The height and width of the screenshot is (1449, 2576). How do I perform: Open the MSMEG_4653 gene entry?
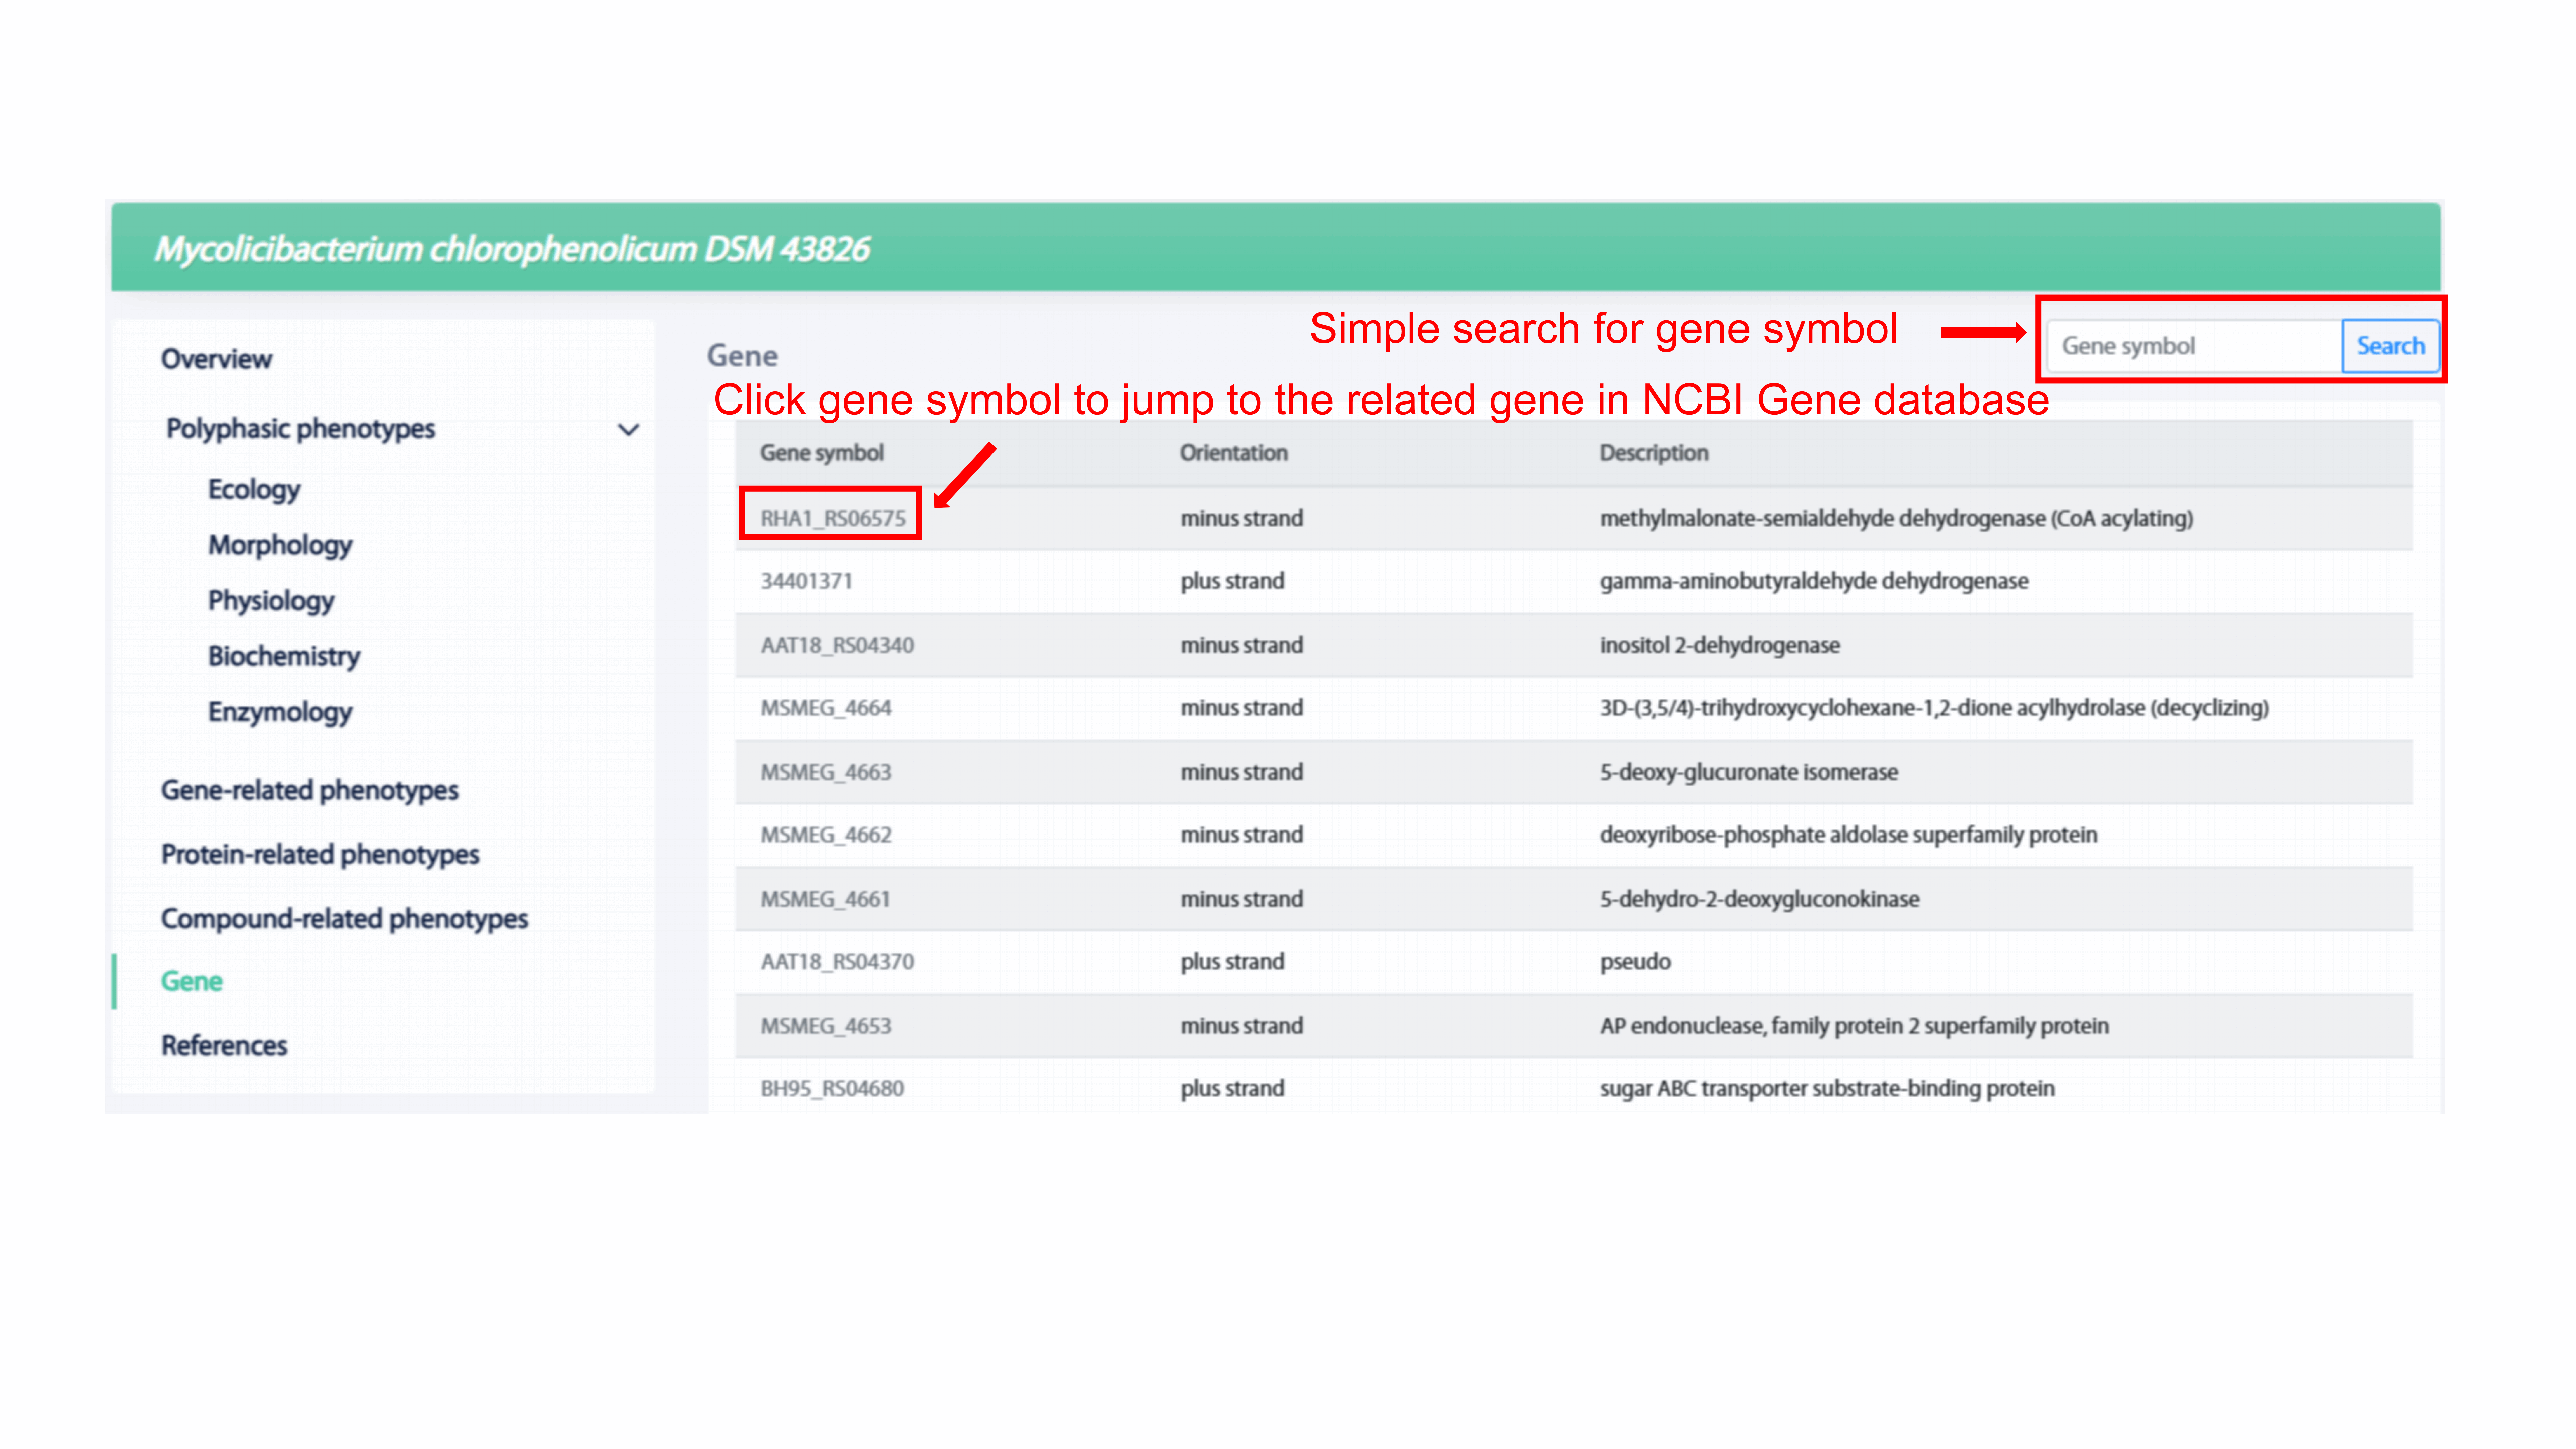(x=825, y=1026)
